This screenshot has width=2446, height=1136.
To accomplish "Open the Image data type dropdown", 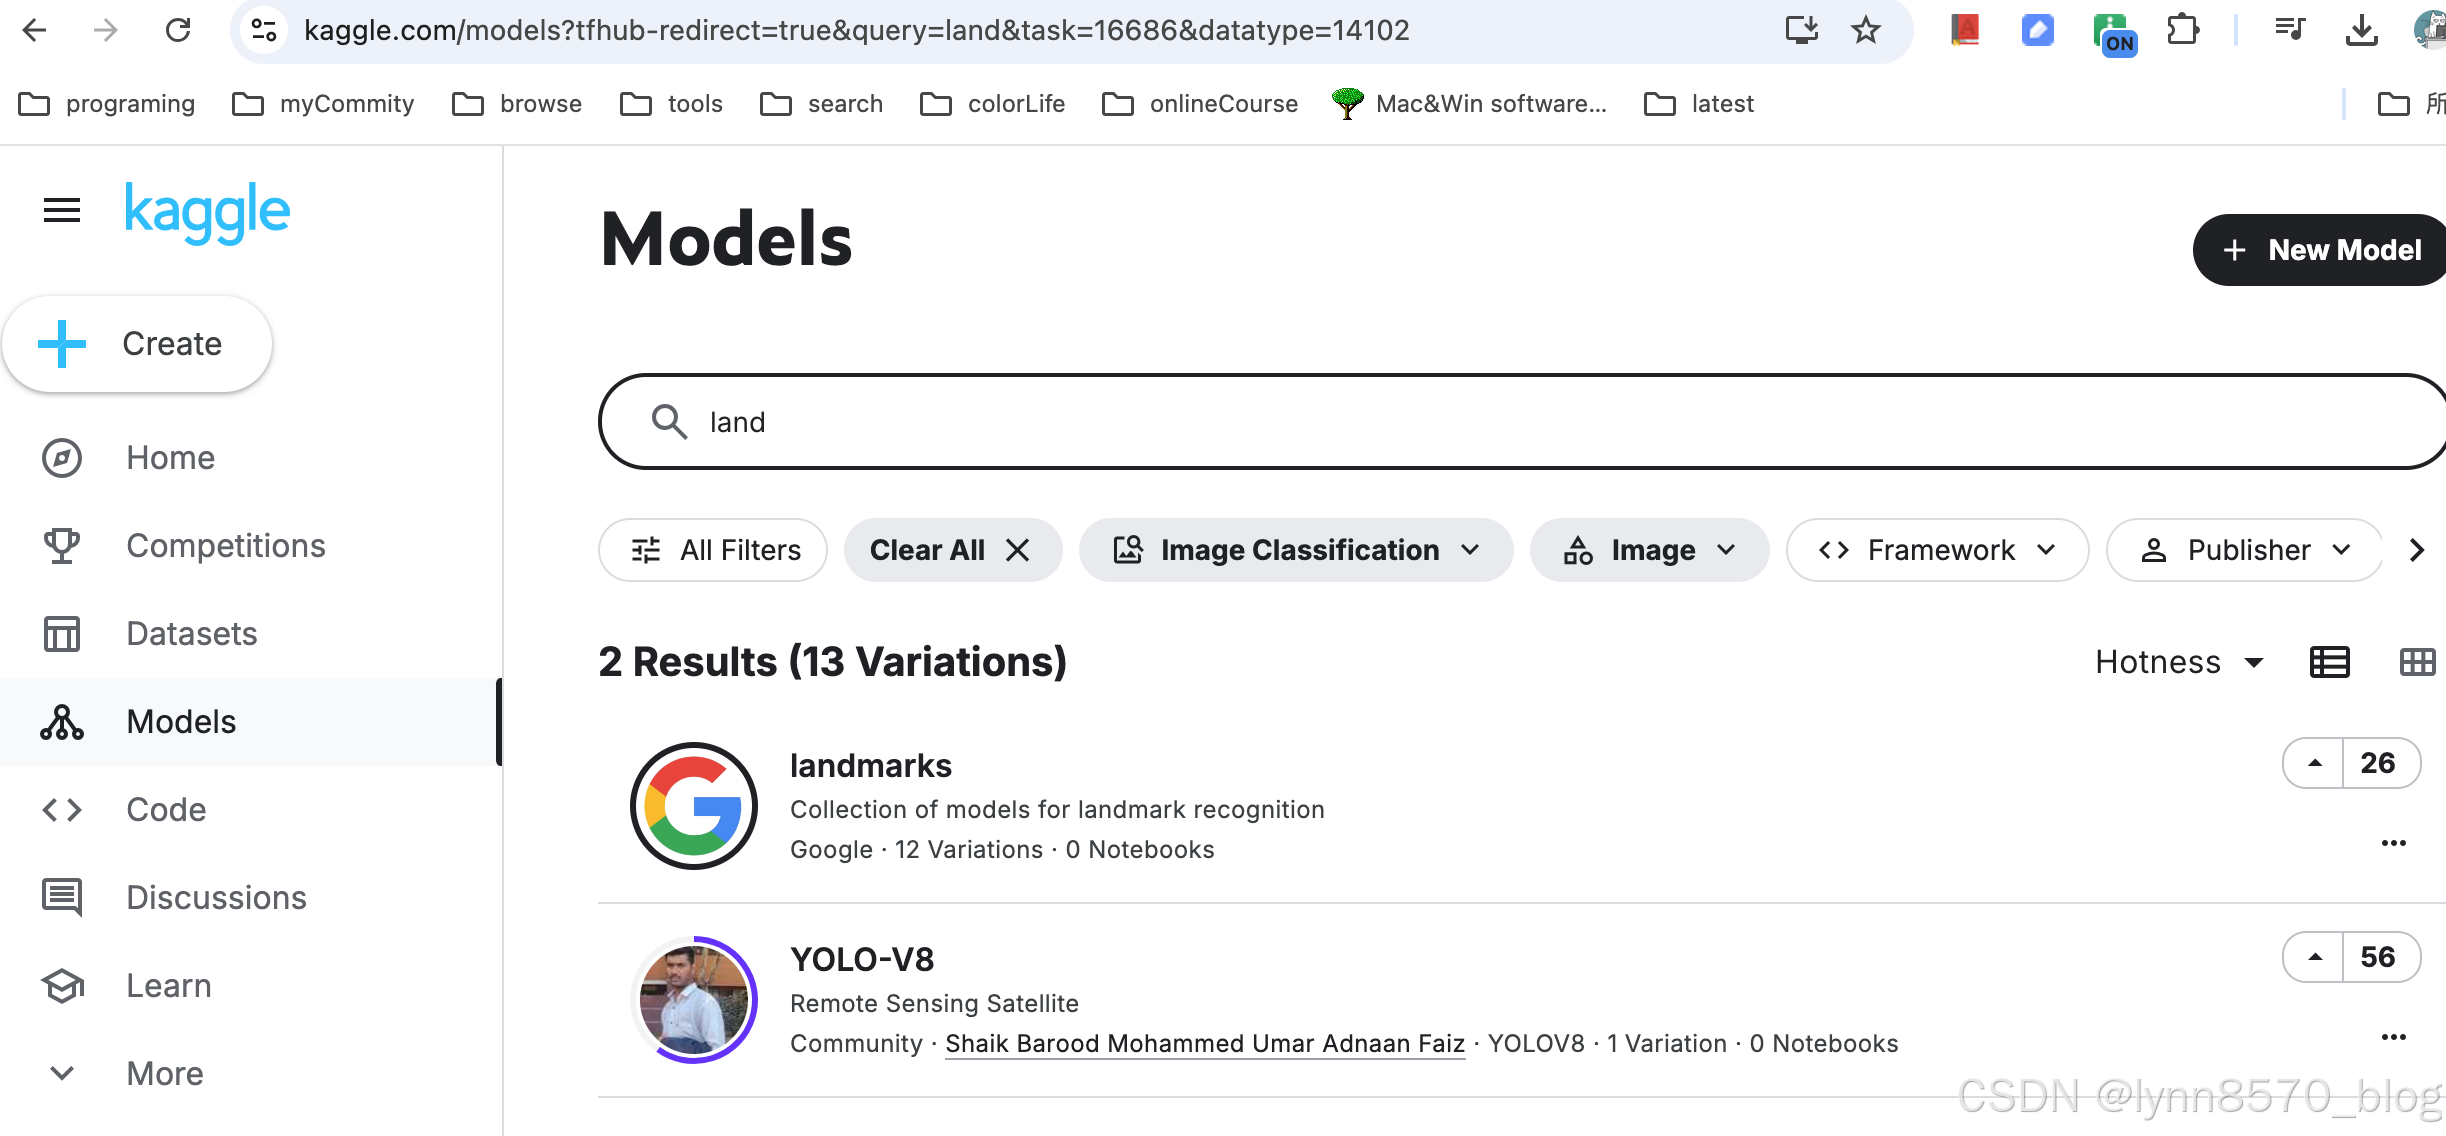I will (x=1649, y=550).
